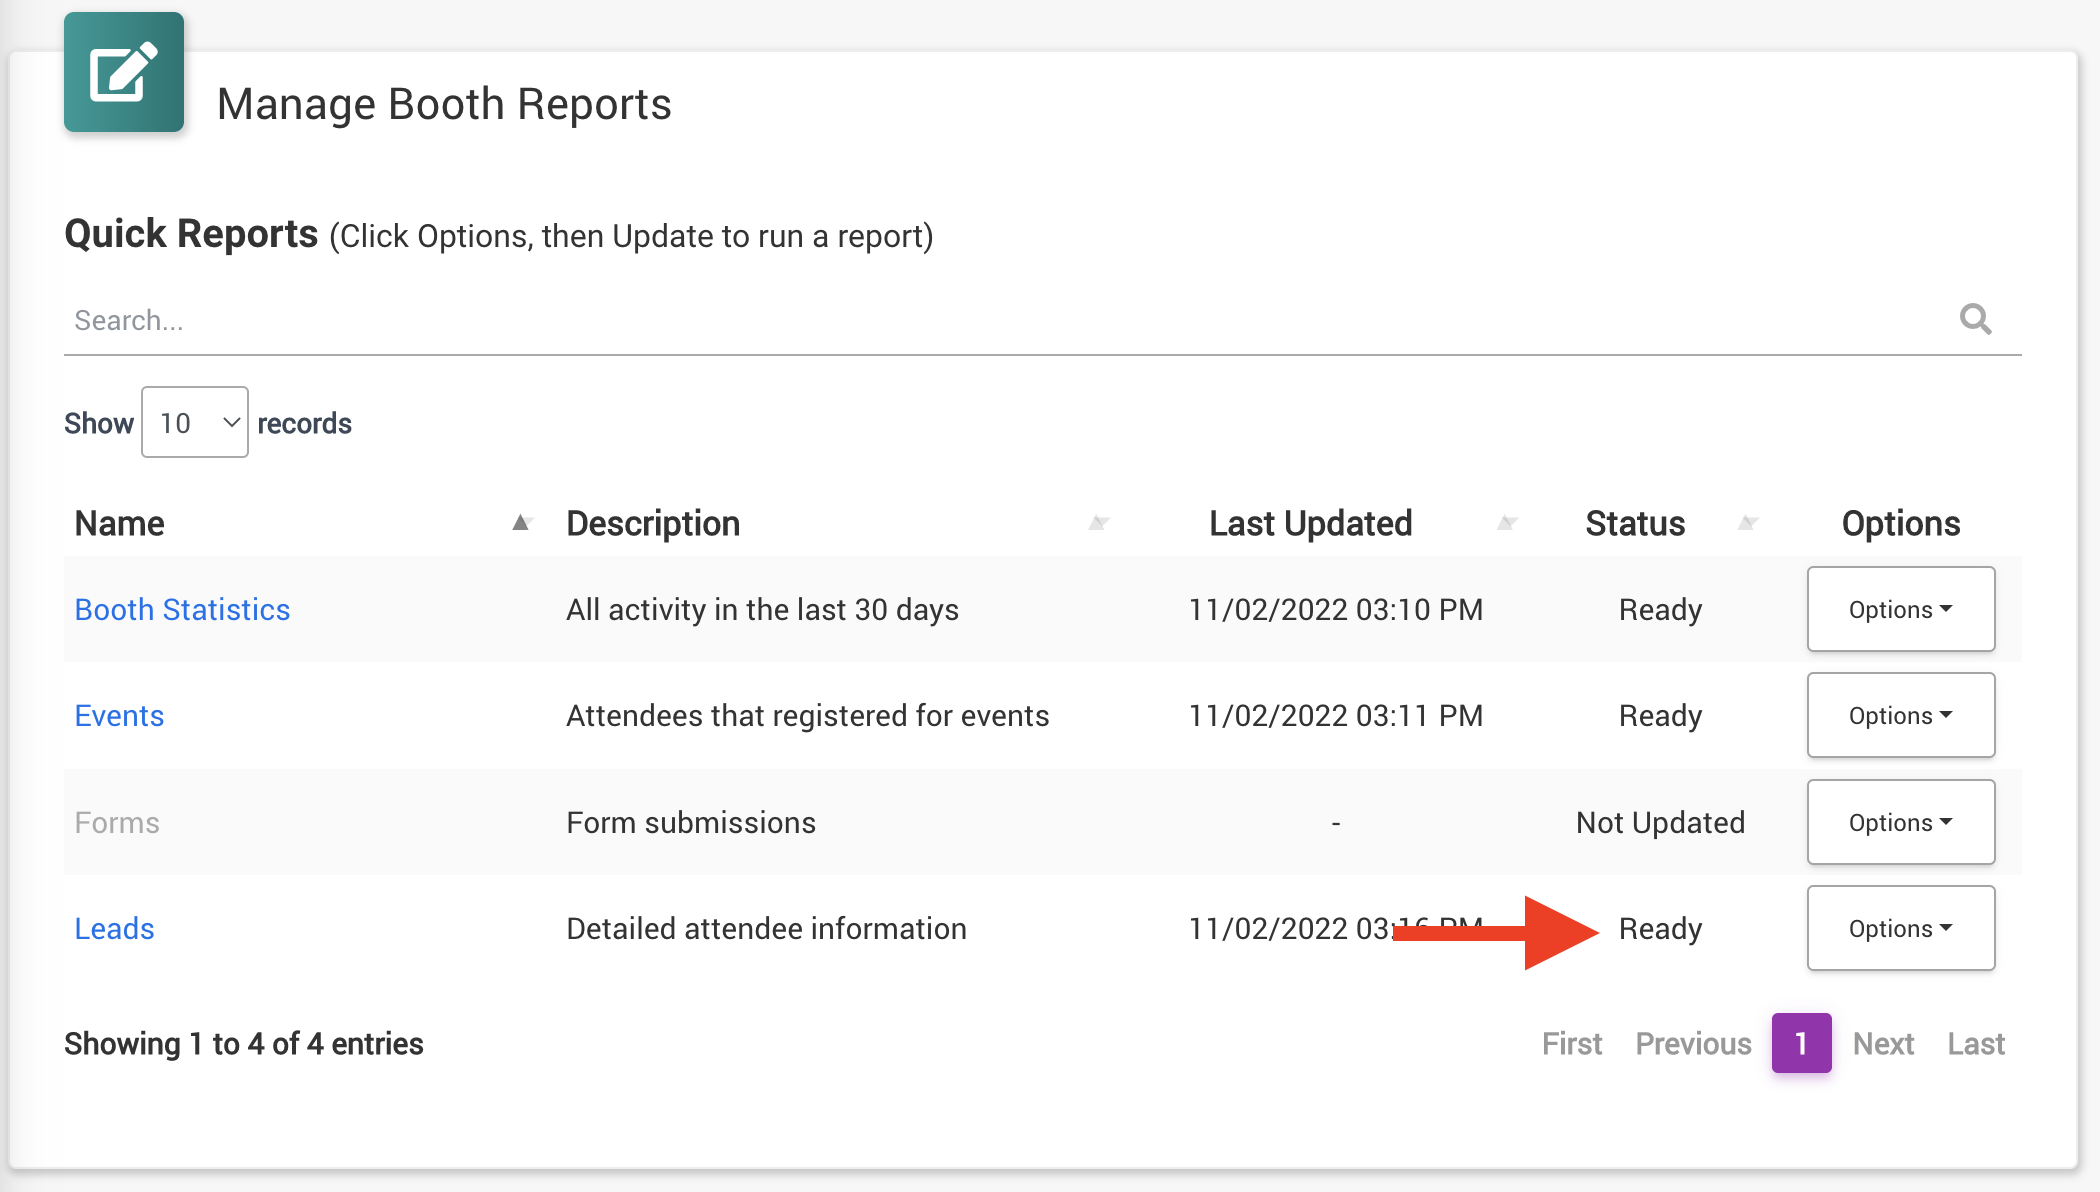Click the Status column header

[1635, 523]
